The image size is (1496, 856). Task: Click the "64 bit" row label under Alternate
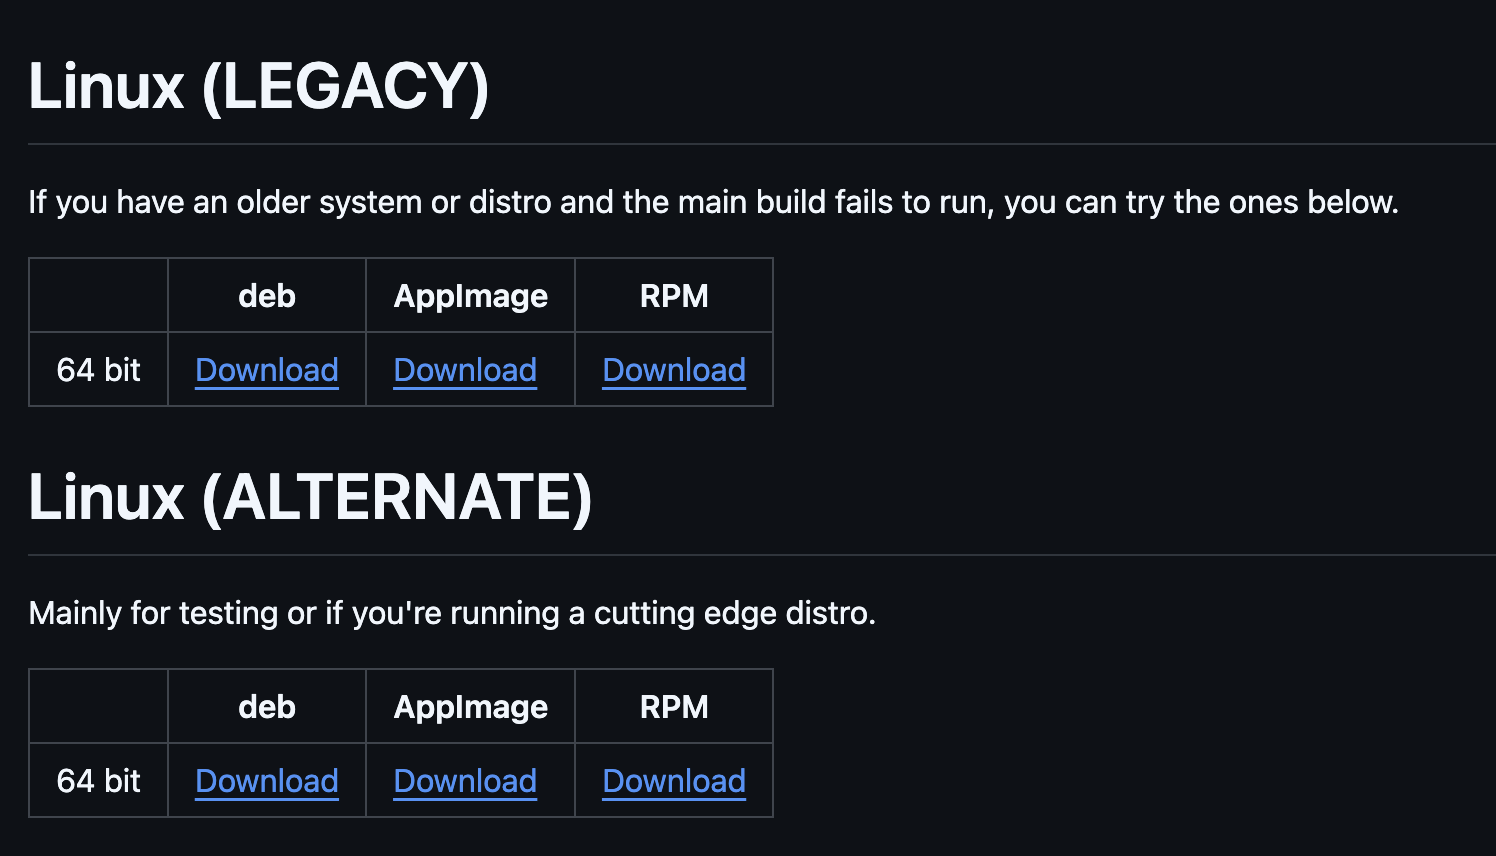click(x=99, y=781)
